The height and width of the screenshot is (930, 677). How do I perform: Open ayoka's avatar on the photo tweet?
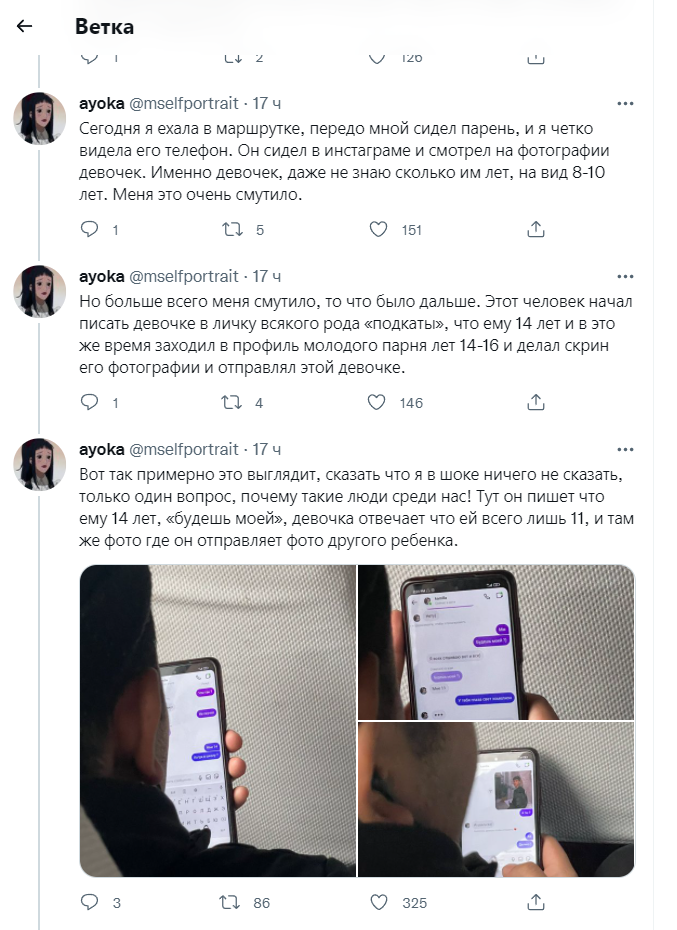[x=40, y=464]
